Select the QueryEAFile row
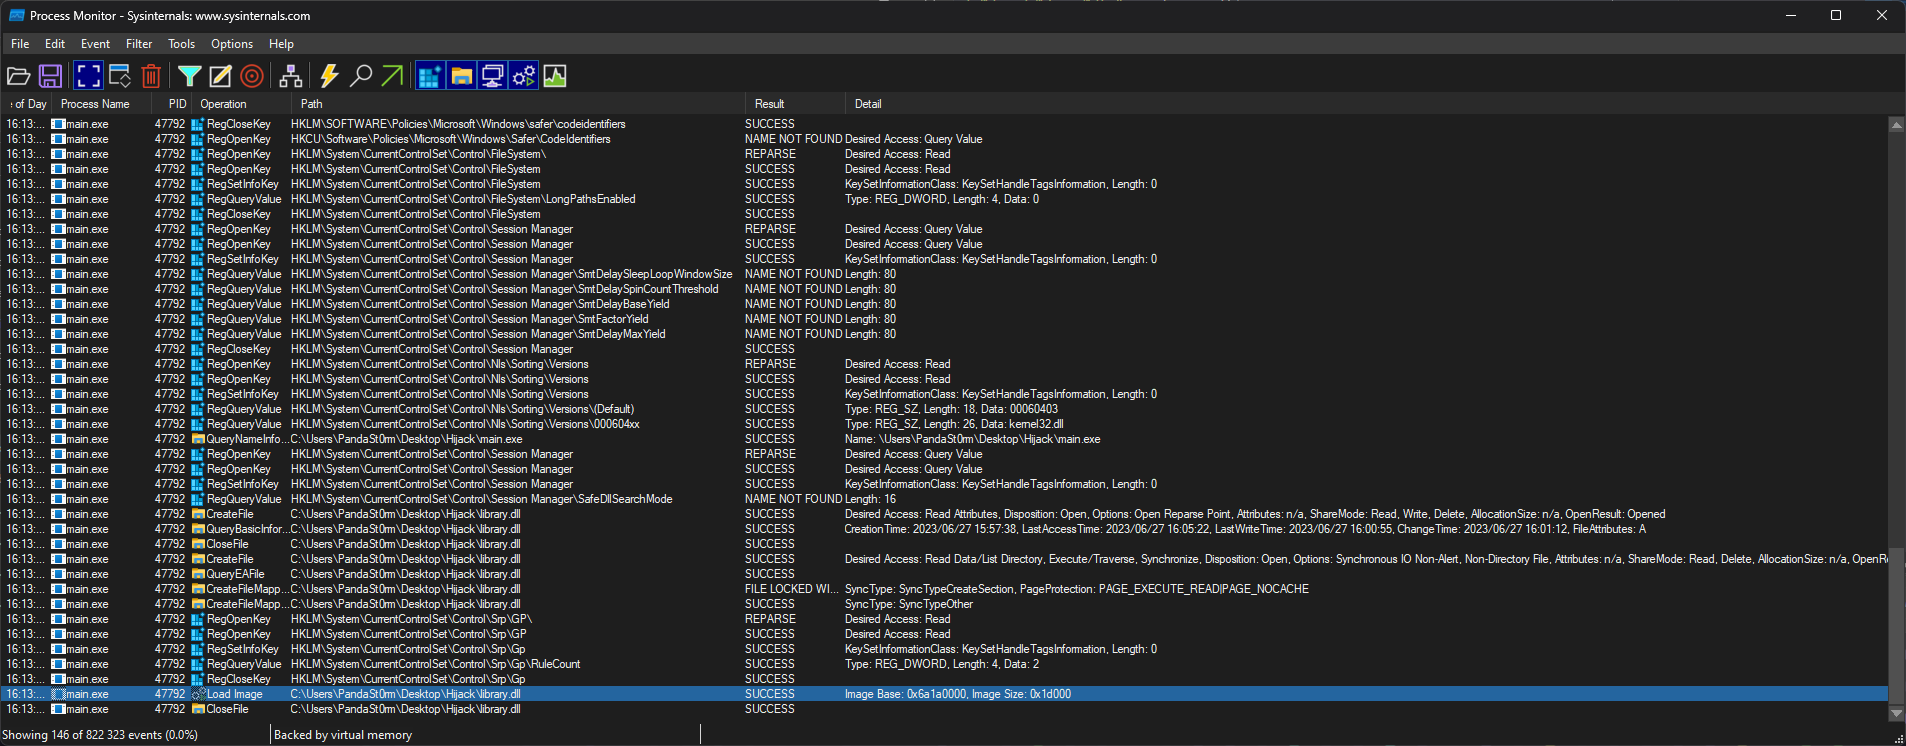The width and height of the screenshot is (1906, 746). [944, 574]
